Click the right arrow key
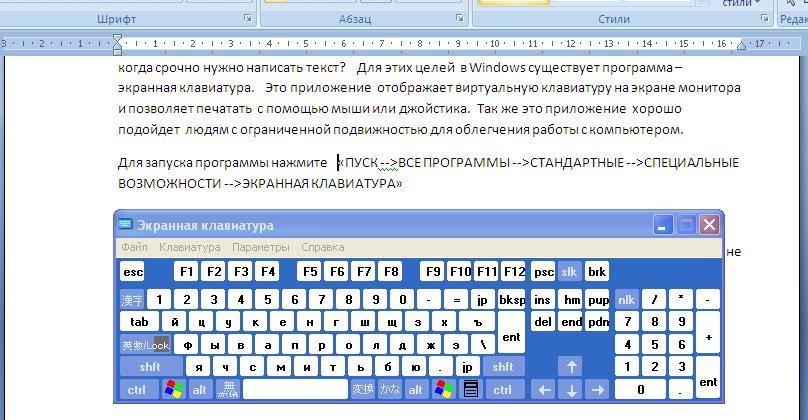This screenshot has width=808, height=420. point(598,390)
